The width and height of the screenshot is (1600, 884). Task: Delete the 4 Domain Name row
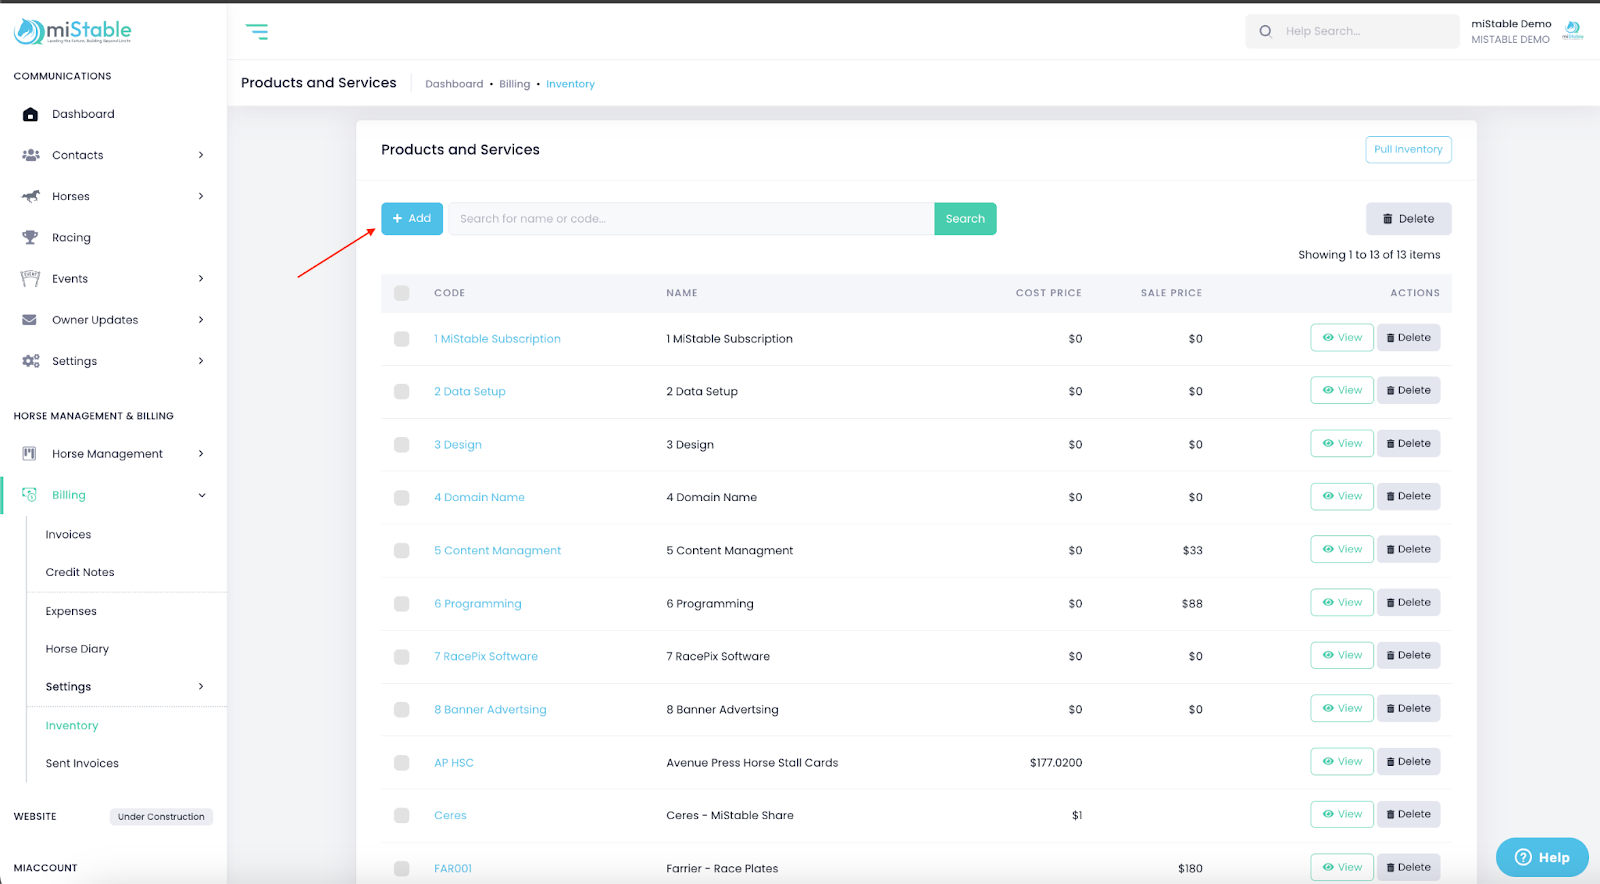click(x=1408, y=496)
